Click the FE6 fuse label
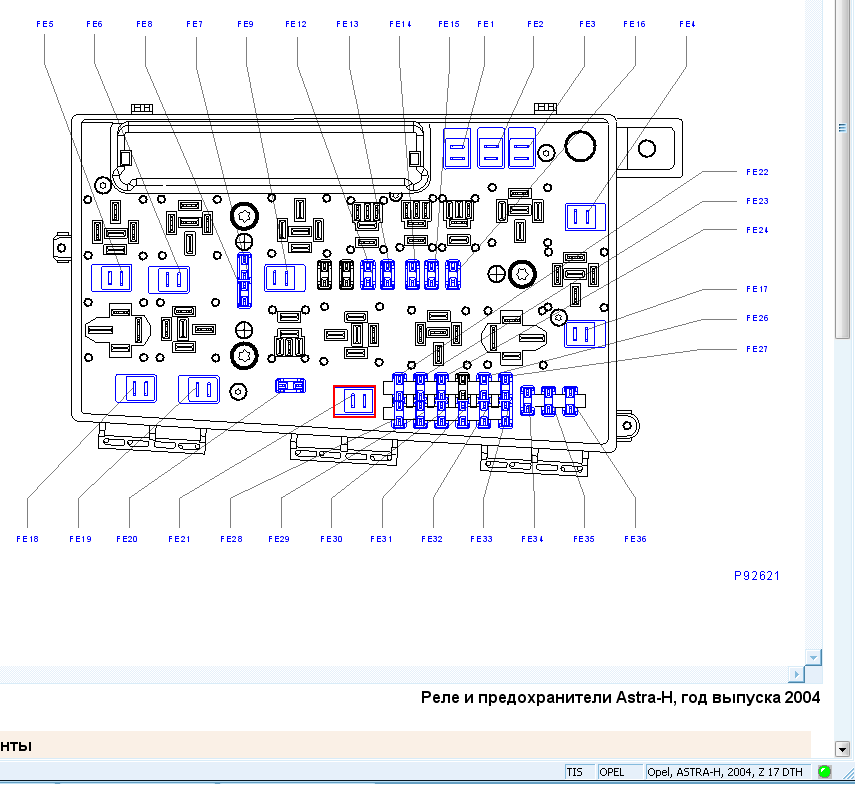The image size is (856, 785). coord(94,24)
